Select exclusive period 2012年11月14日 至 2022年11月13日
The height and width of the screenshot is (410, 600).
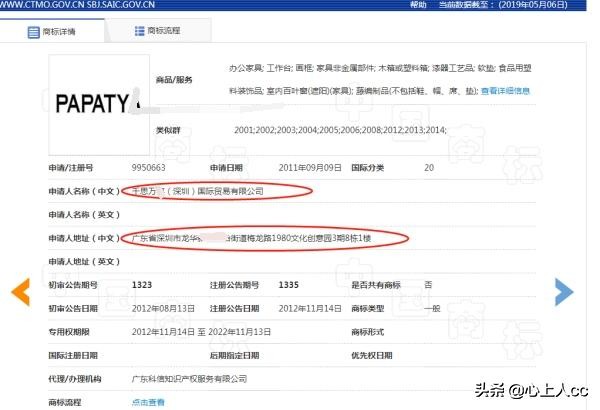tap(201, 332)
